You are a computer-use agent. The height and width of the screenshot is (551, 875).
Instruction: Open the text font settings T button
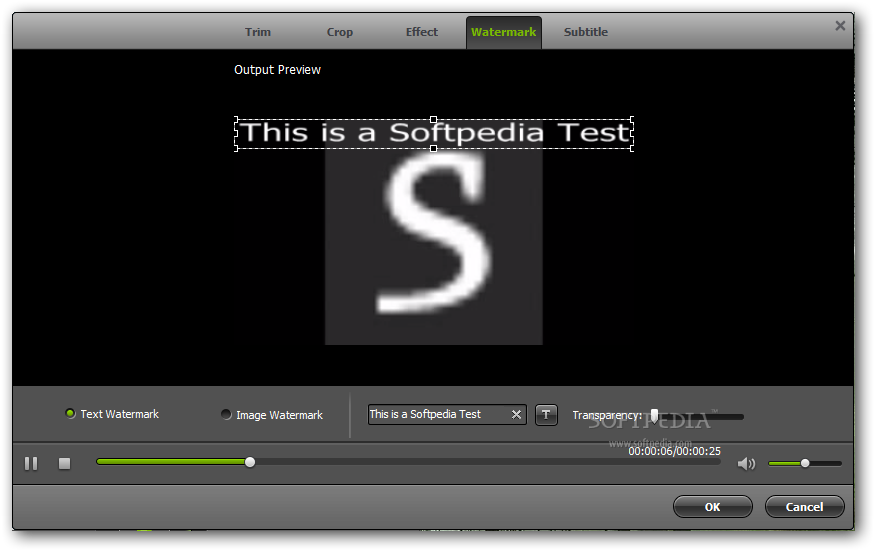546,414
